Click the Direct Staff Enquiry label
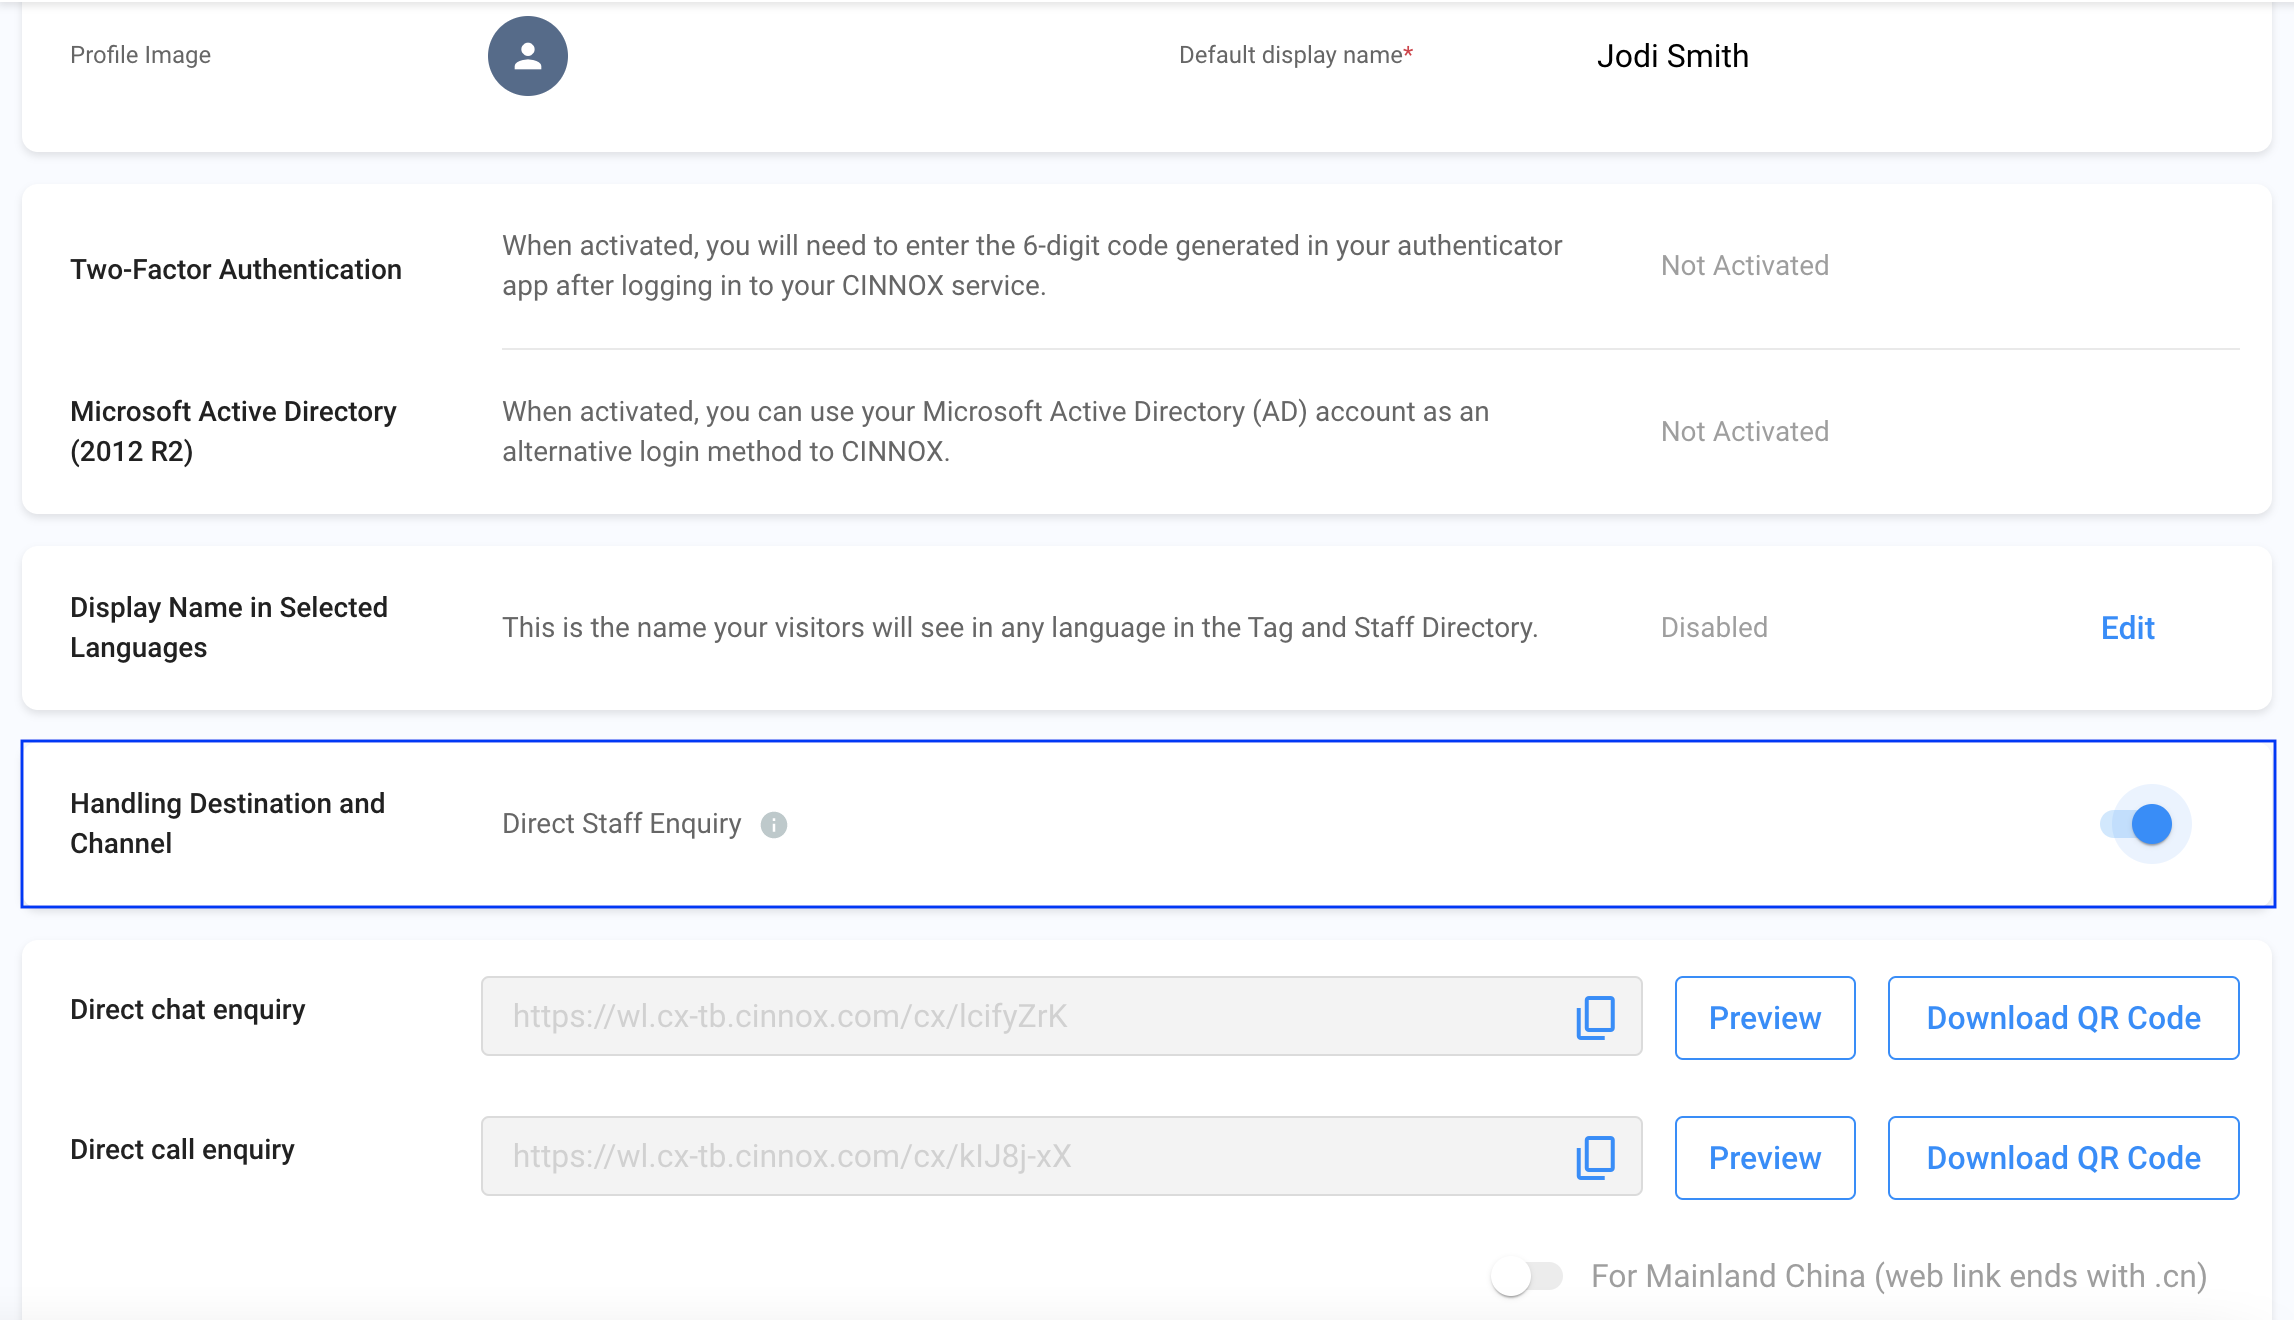 pos(621,824)
